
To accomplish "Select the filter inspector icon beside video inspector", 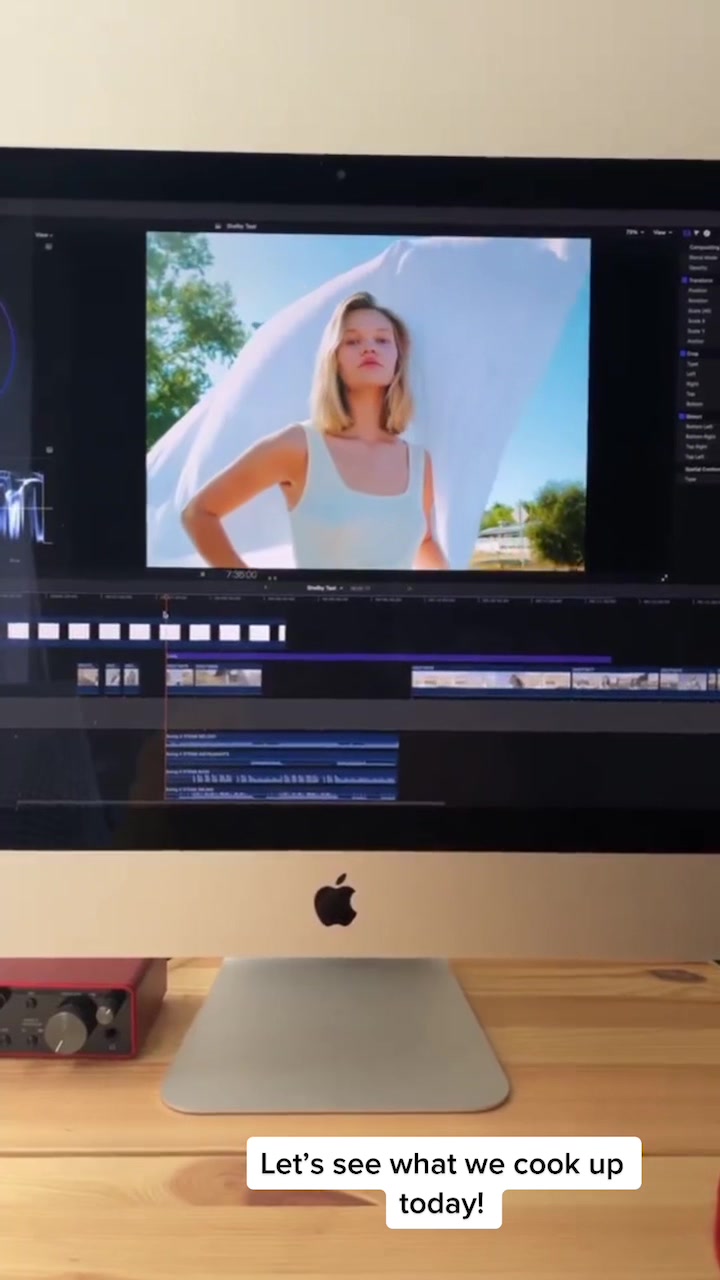I will coord(696,233).
